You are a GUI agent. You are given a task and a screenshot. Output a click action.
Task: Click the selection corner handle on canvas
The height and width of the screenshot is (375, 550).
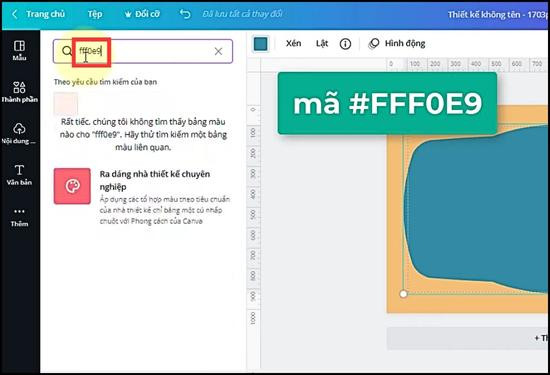pos(403,294)
